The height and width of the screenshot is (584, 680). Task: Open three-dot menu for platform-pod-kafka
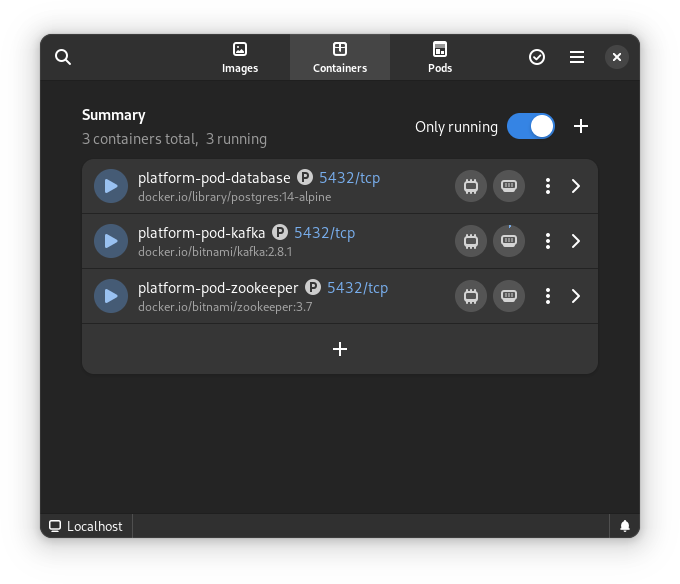pos(547,241)
